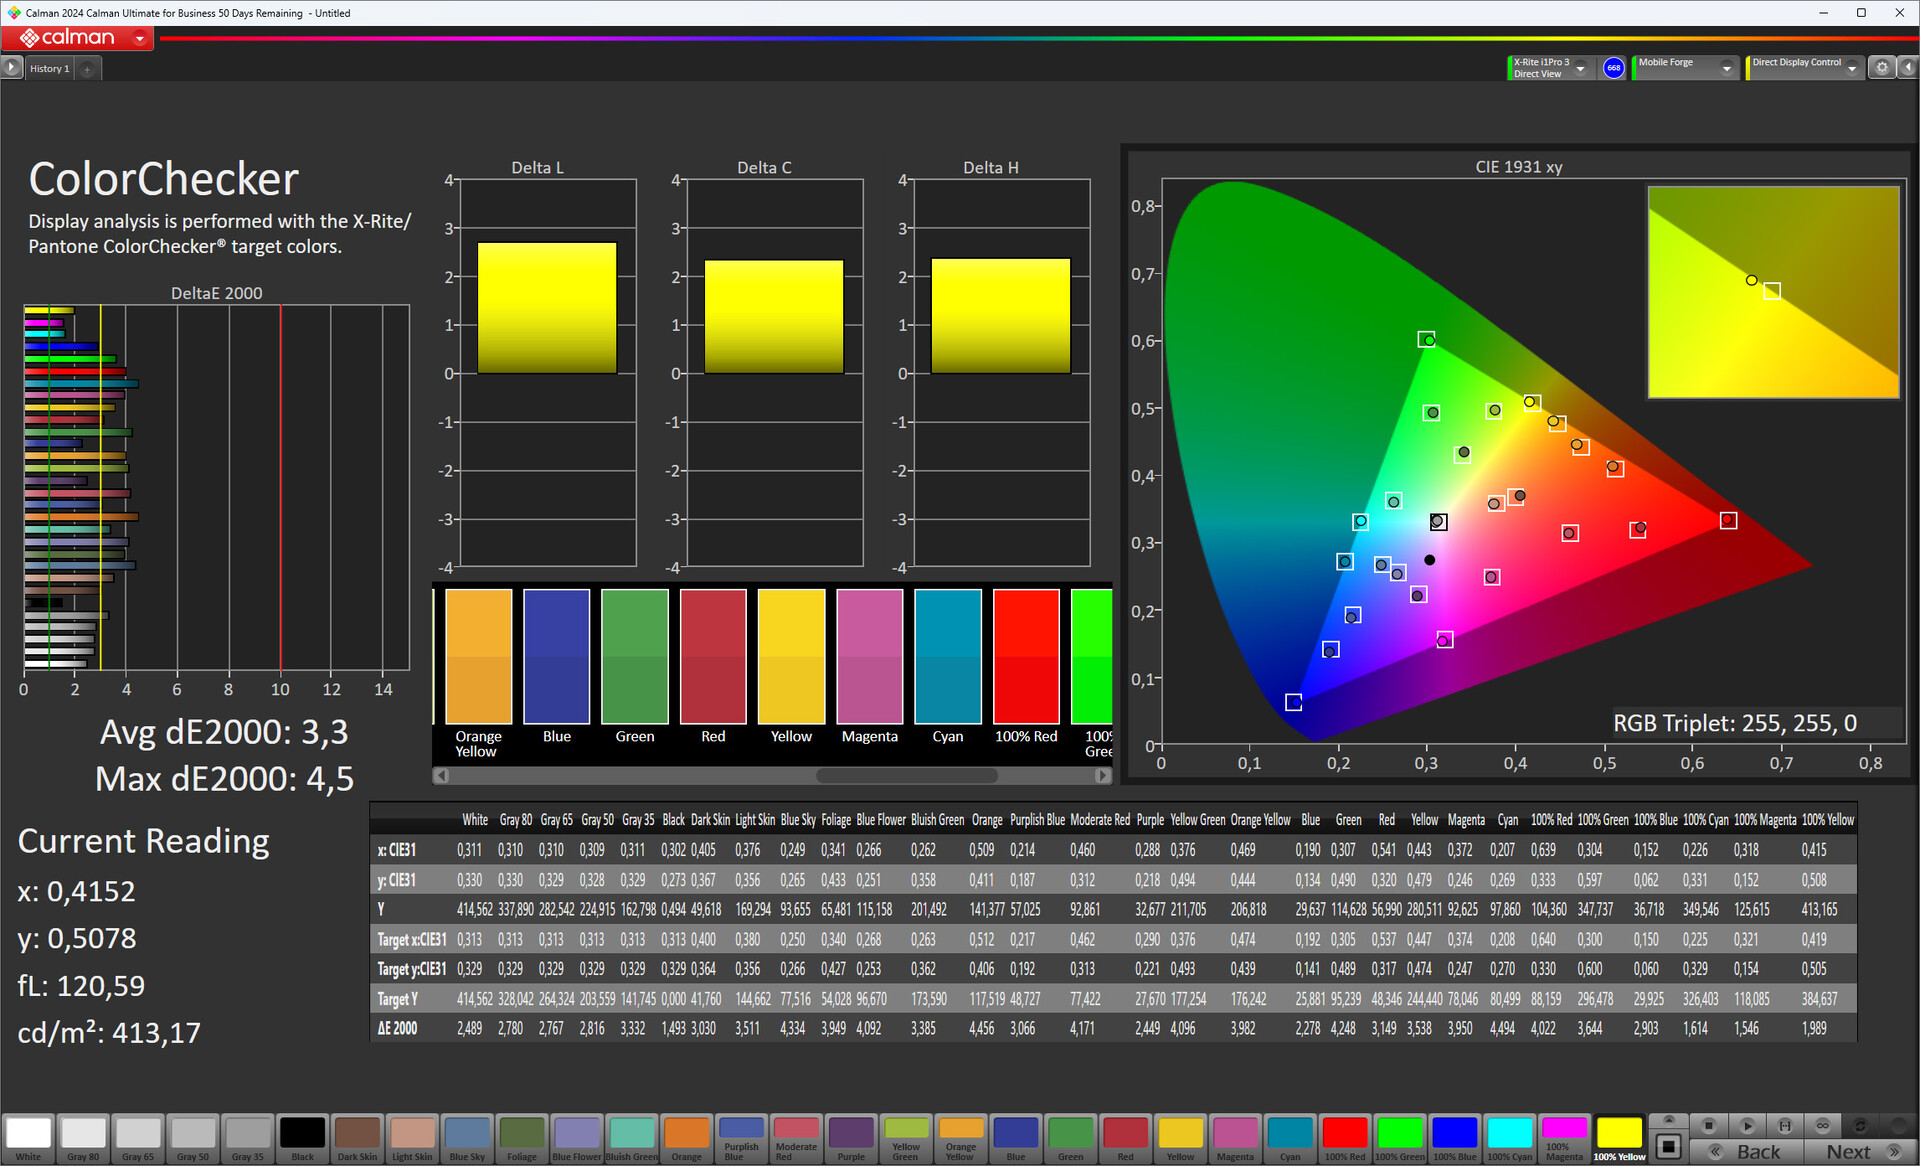Select the History 1 tab
This screenshot has width=1920, height=1166.
[49, 69]
